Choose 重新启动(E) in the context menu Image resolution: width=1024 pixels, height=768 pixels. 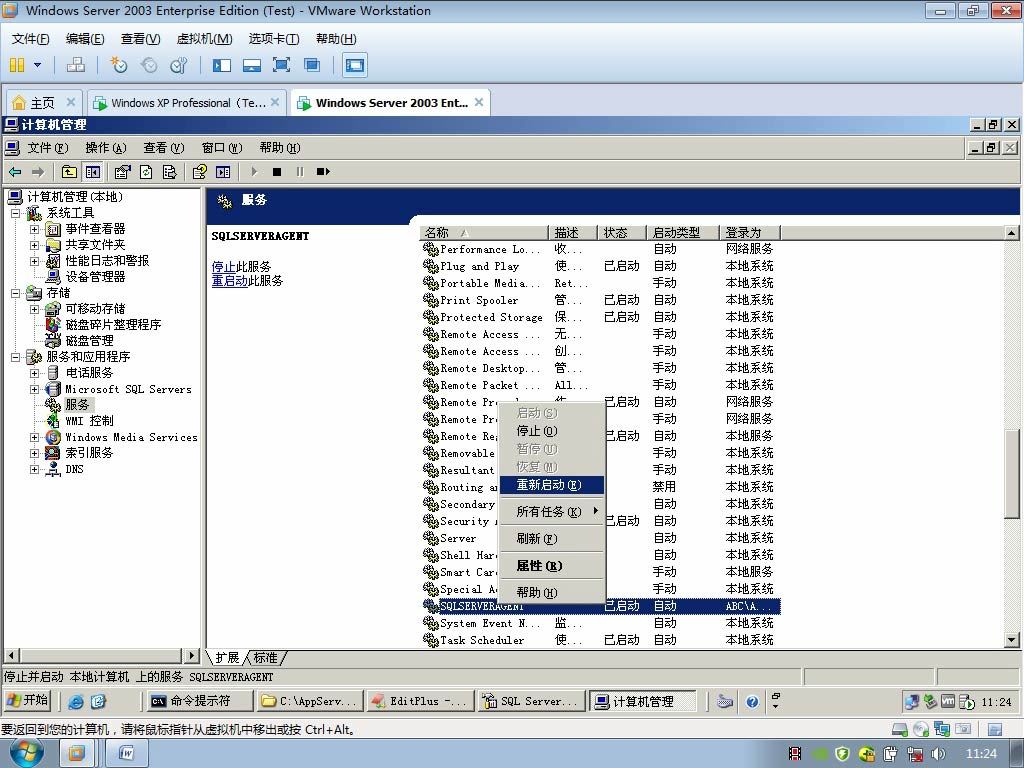pos(551,485)
